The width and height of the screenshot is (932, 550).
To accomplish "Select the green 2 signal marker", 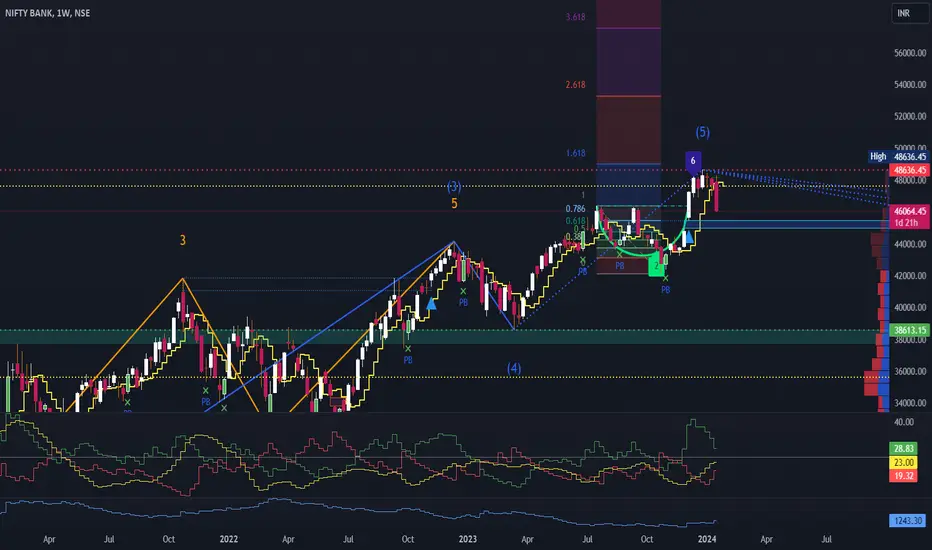I will point(656,266).
